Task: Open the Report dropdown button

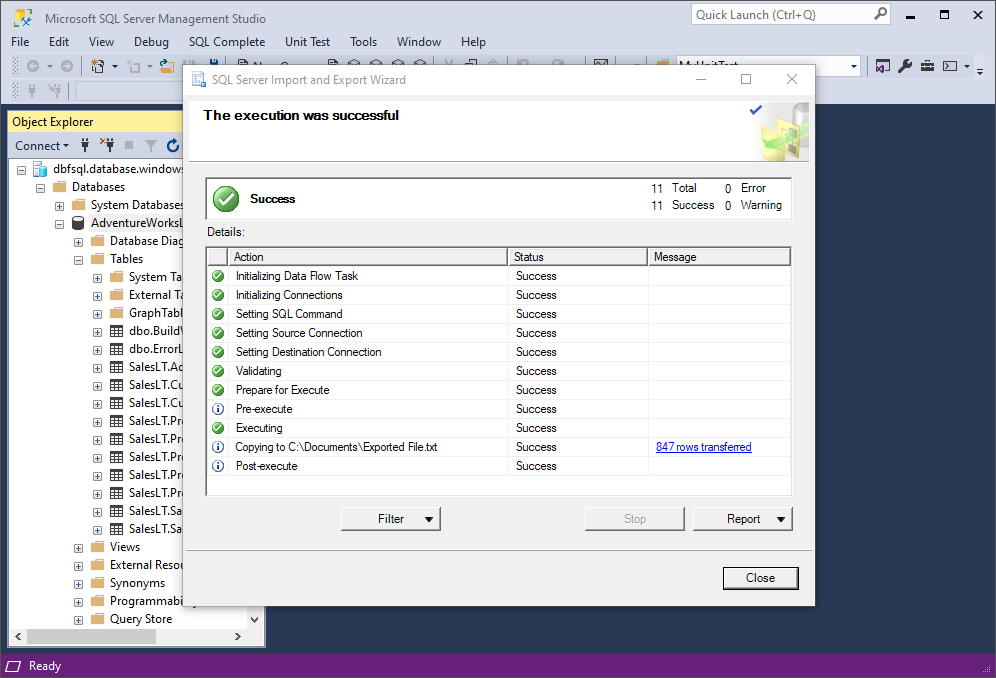Action: [743, 519]
